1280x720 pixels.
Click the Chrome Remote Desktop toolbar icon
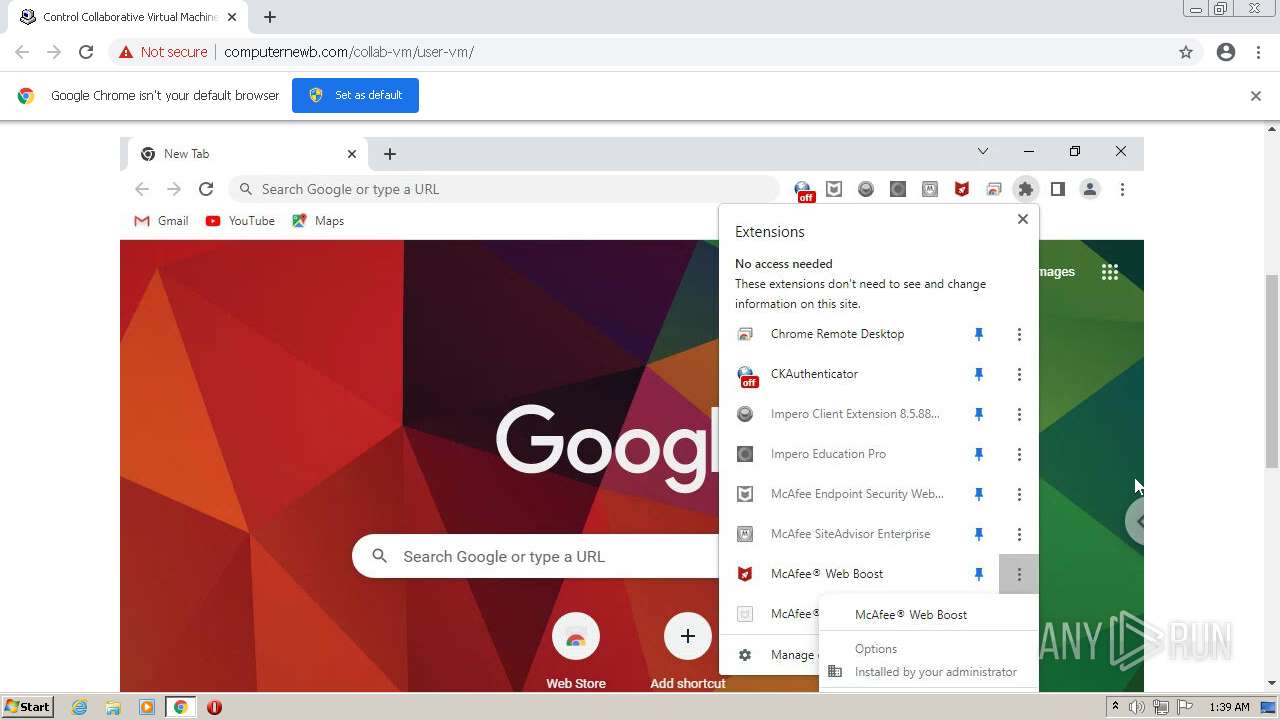[994, 189]
